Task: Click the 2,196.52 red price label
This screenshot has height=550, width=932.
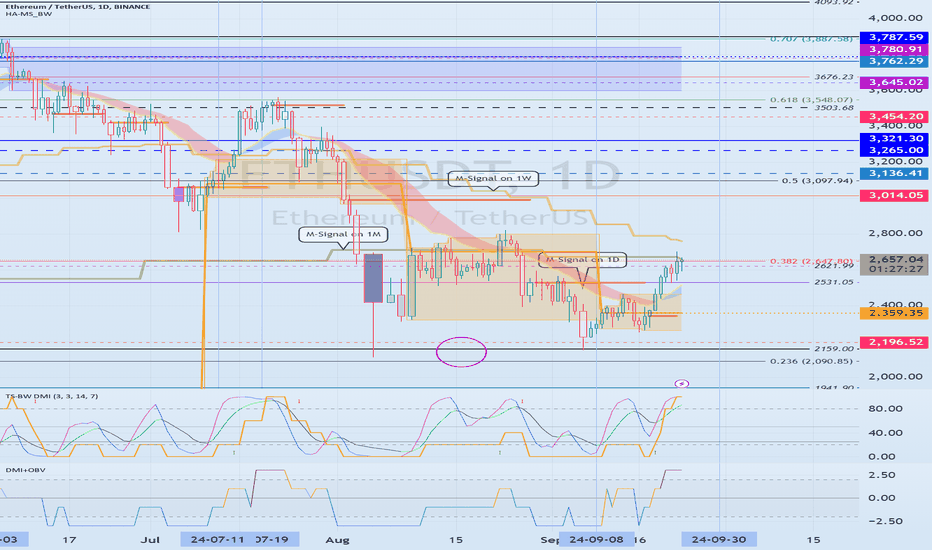Action: [x=894, y=342]
